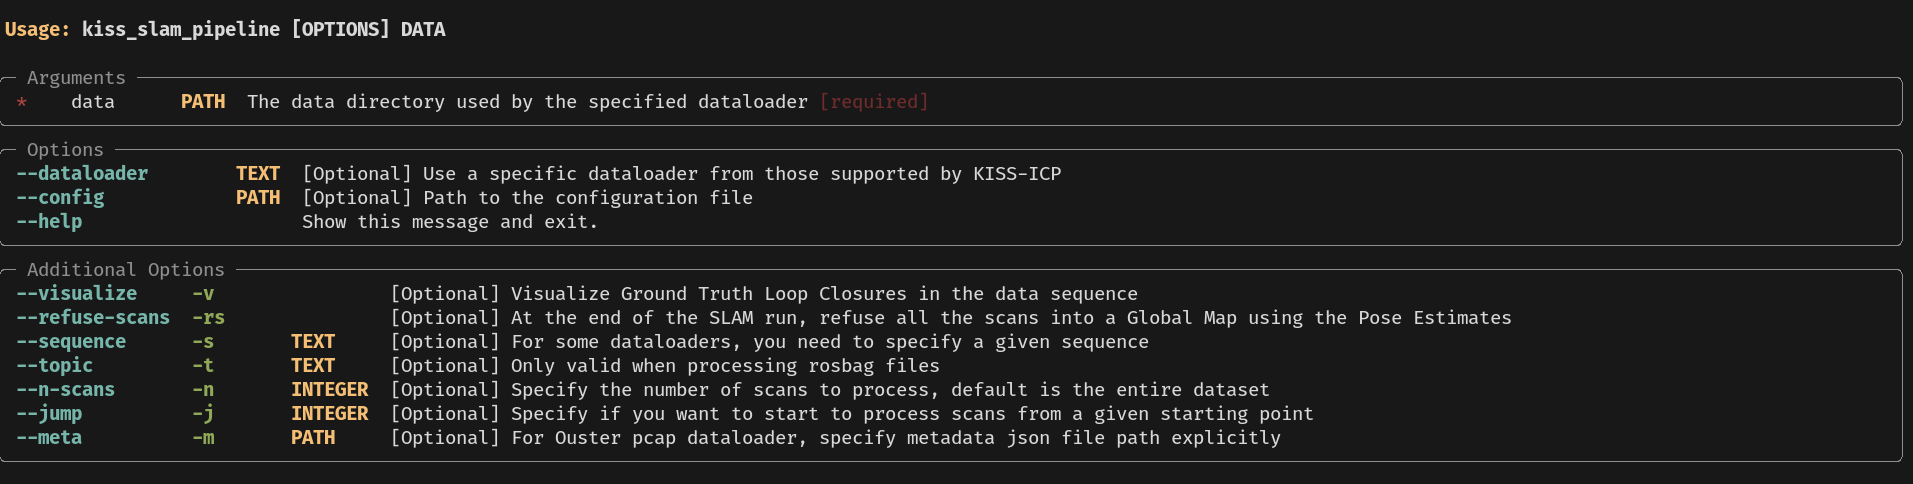The image size is (1913, 484).
Task: Select the --sequence option
Action: click(x=71, y=342)
